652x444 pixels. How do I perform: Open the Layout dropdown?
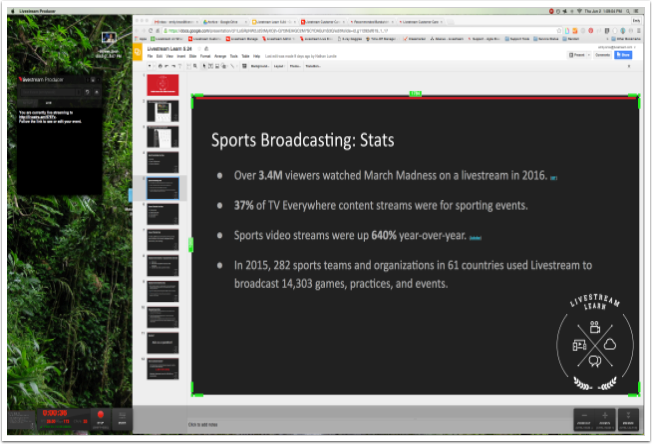[279, 66]
